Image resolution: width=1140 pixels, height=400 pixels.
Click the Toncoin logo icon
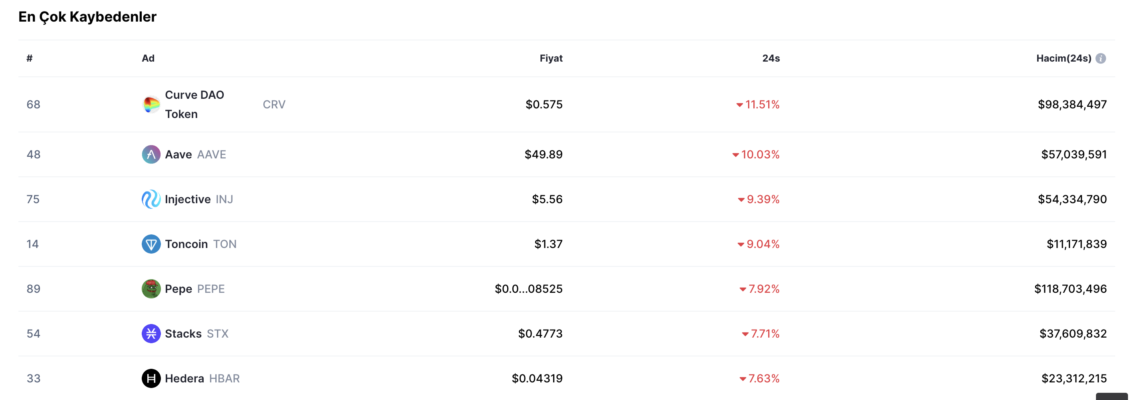[x=151, y=244]
